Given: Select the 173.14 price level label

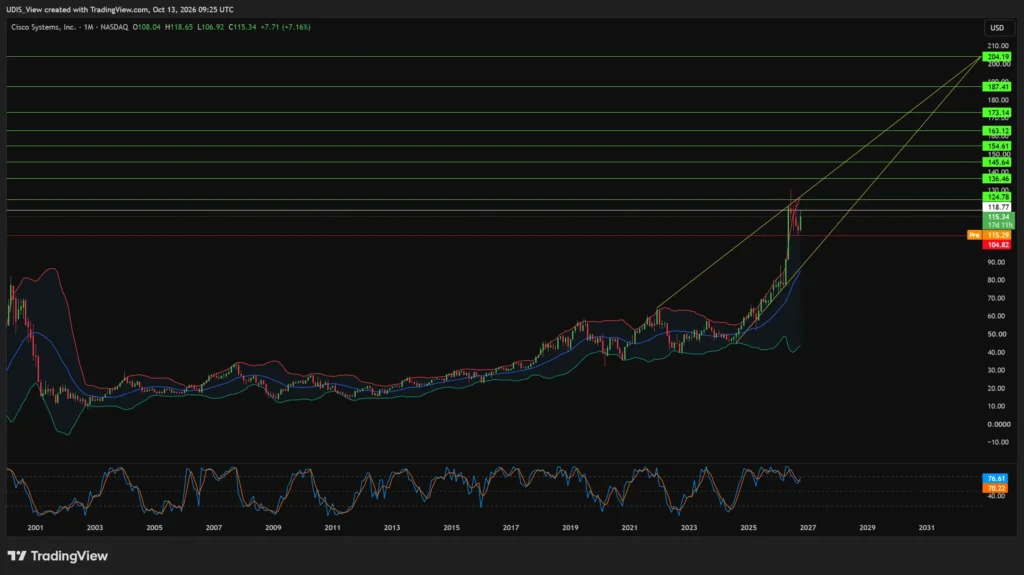Looking at the screenshot, I should (997, 113).
